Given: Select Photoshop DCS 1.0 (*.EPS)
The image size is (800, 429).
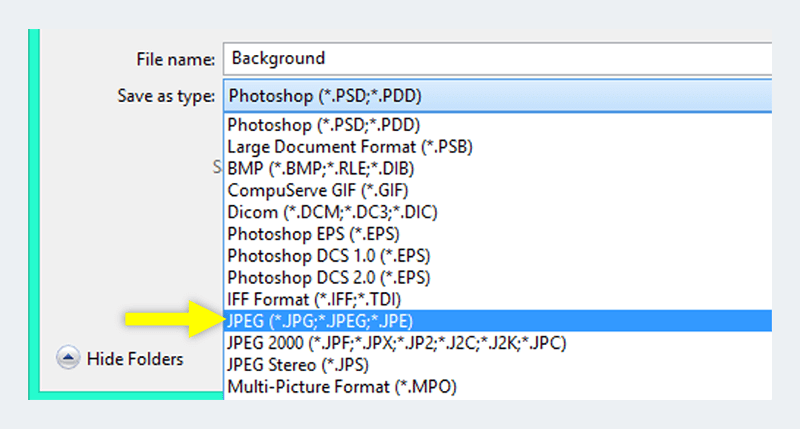Looking at the screenshot, I should [497, 256].
